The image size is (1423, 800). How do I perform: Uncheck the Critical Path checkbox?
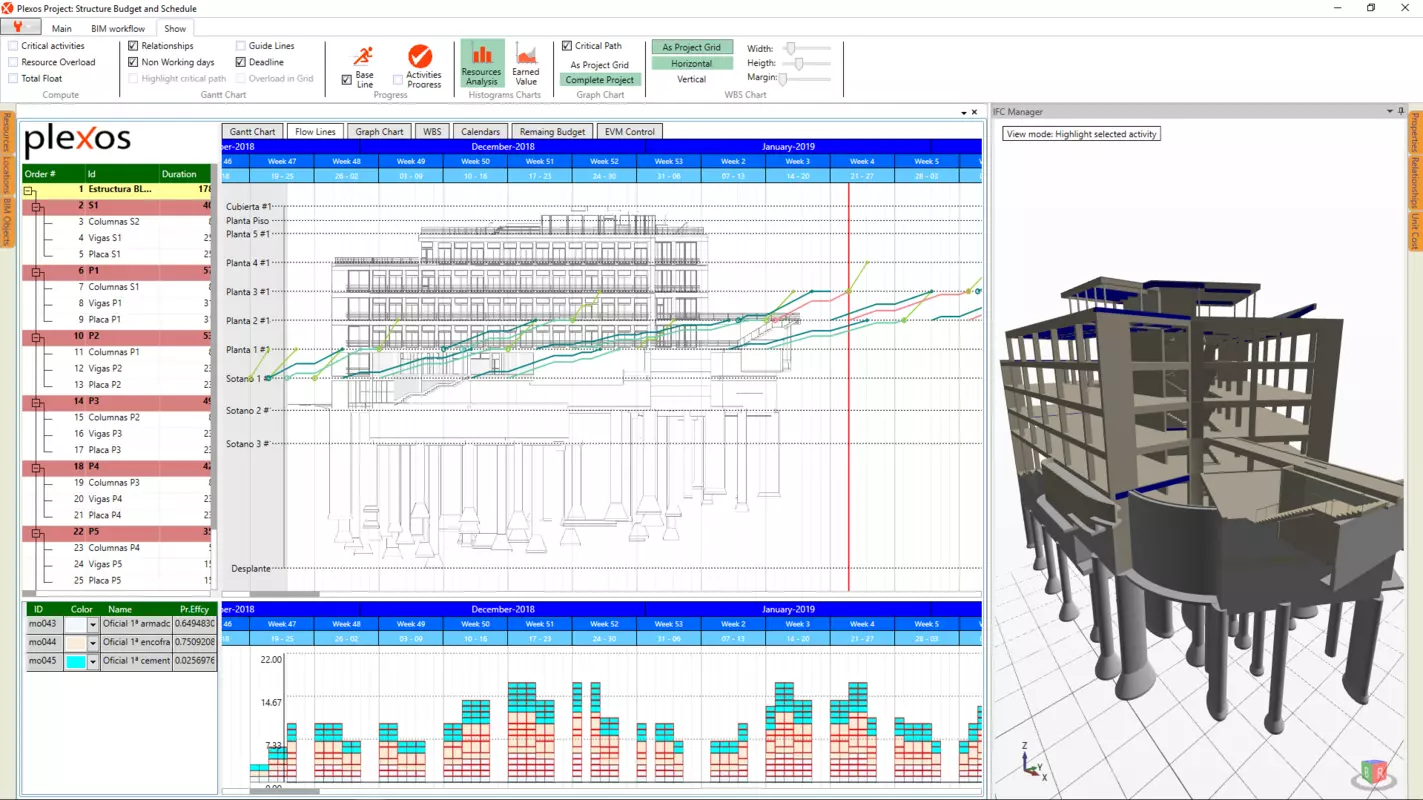567,46
